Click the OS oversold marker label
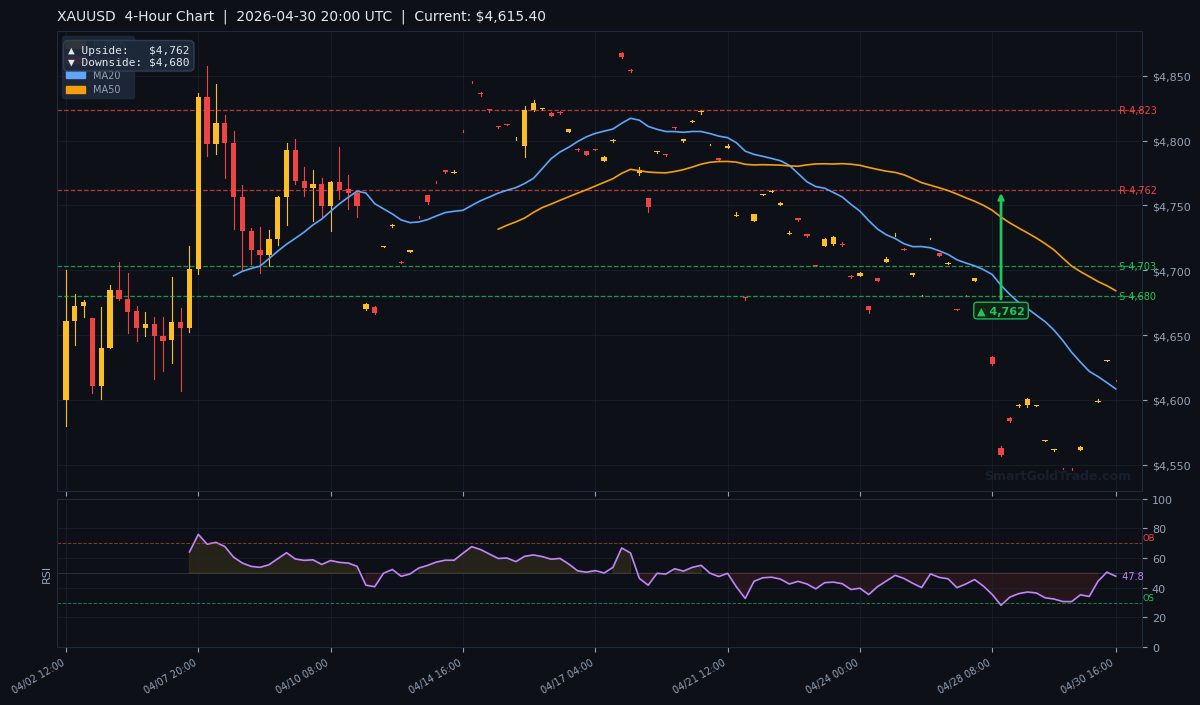1200x705 pixels. point(1148,598)
